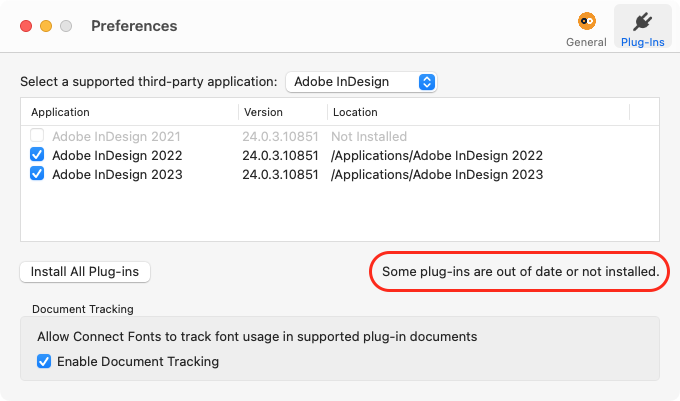This screenshot has height=401, width=680.
Task: Click the version number for InDesign 2022
Action: click(x=280, y=155)
